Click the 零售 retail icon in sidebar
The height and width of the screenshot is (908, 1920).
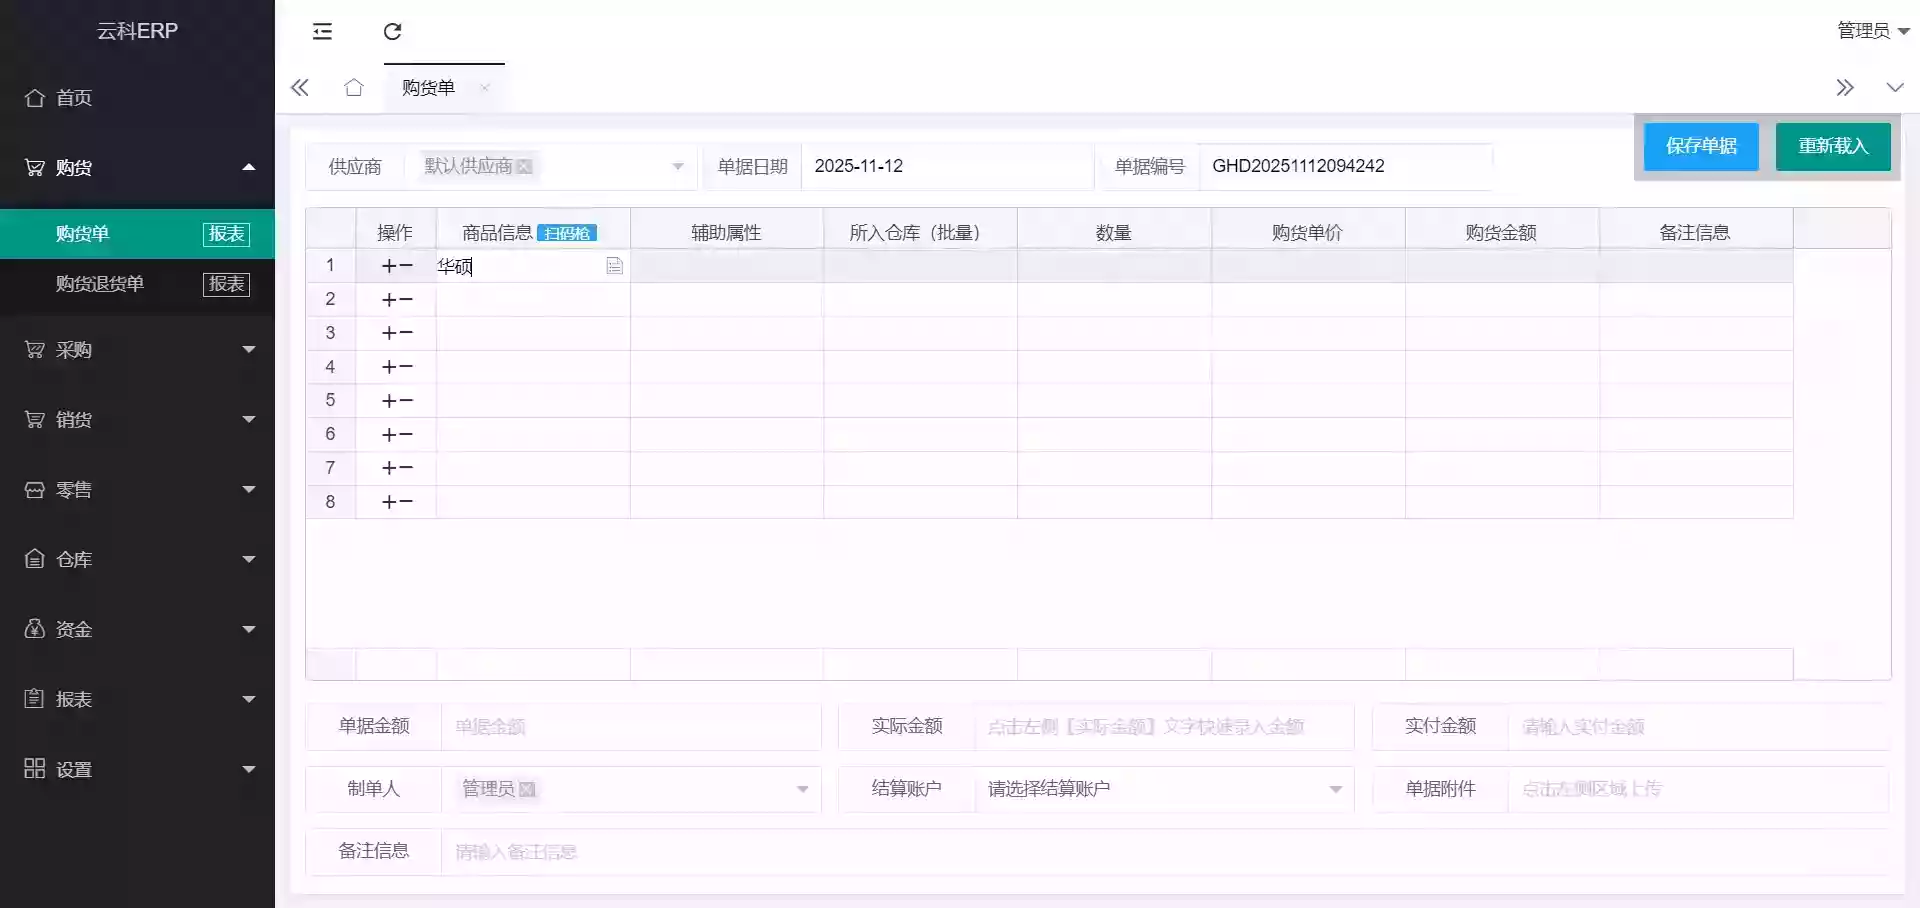tap(33, 489)
